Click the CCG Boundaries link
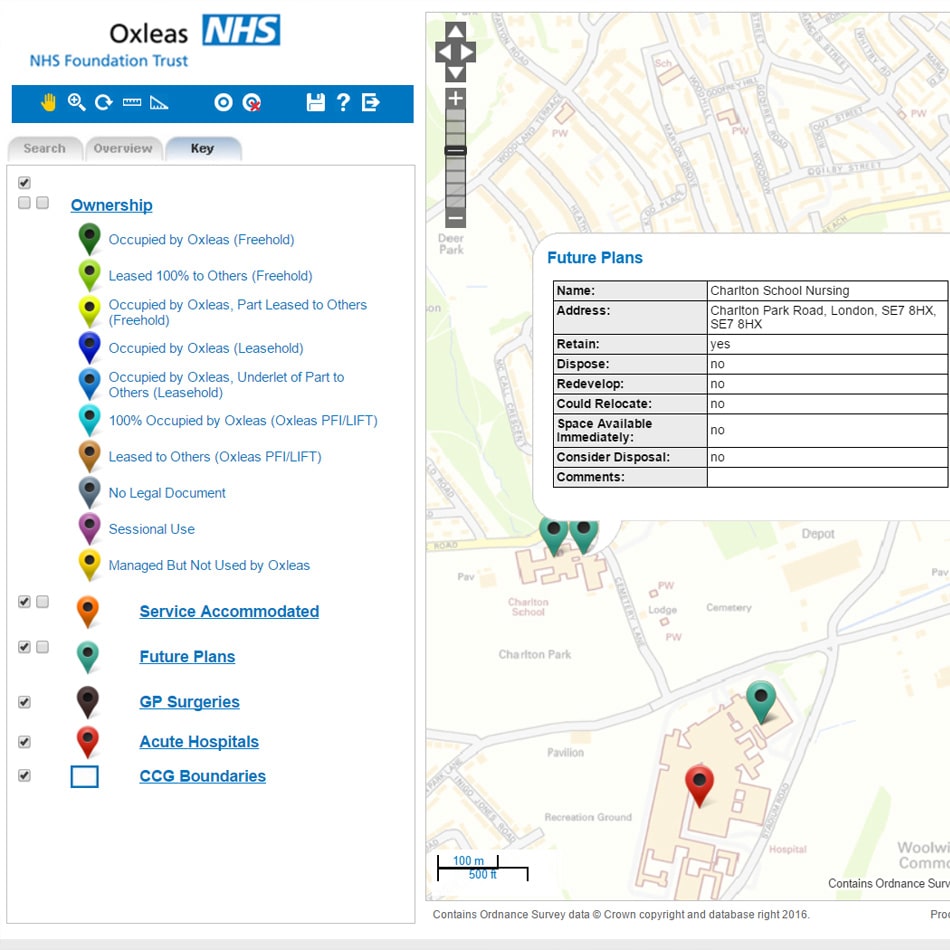 (x=202, y=776)
